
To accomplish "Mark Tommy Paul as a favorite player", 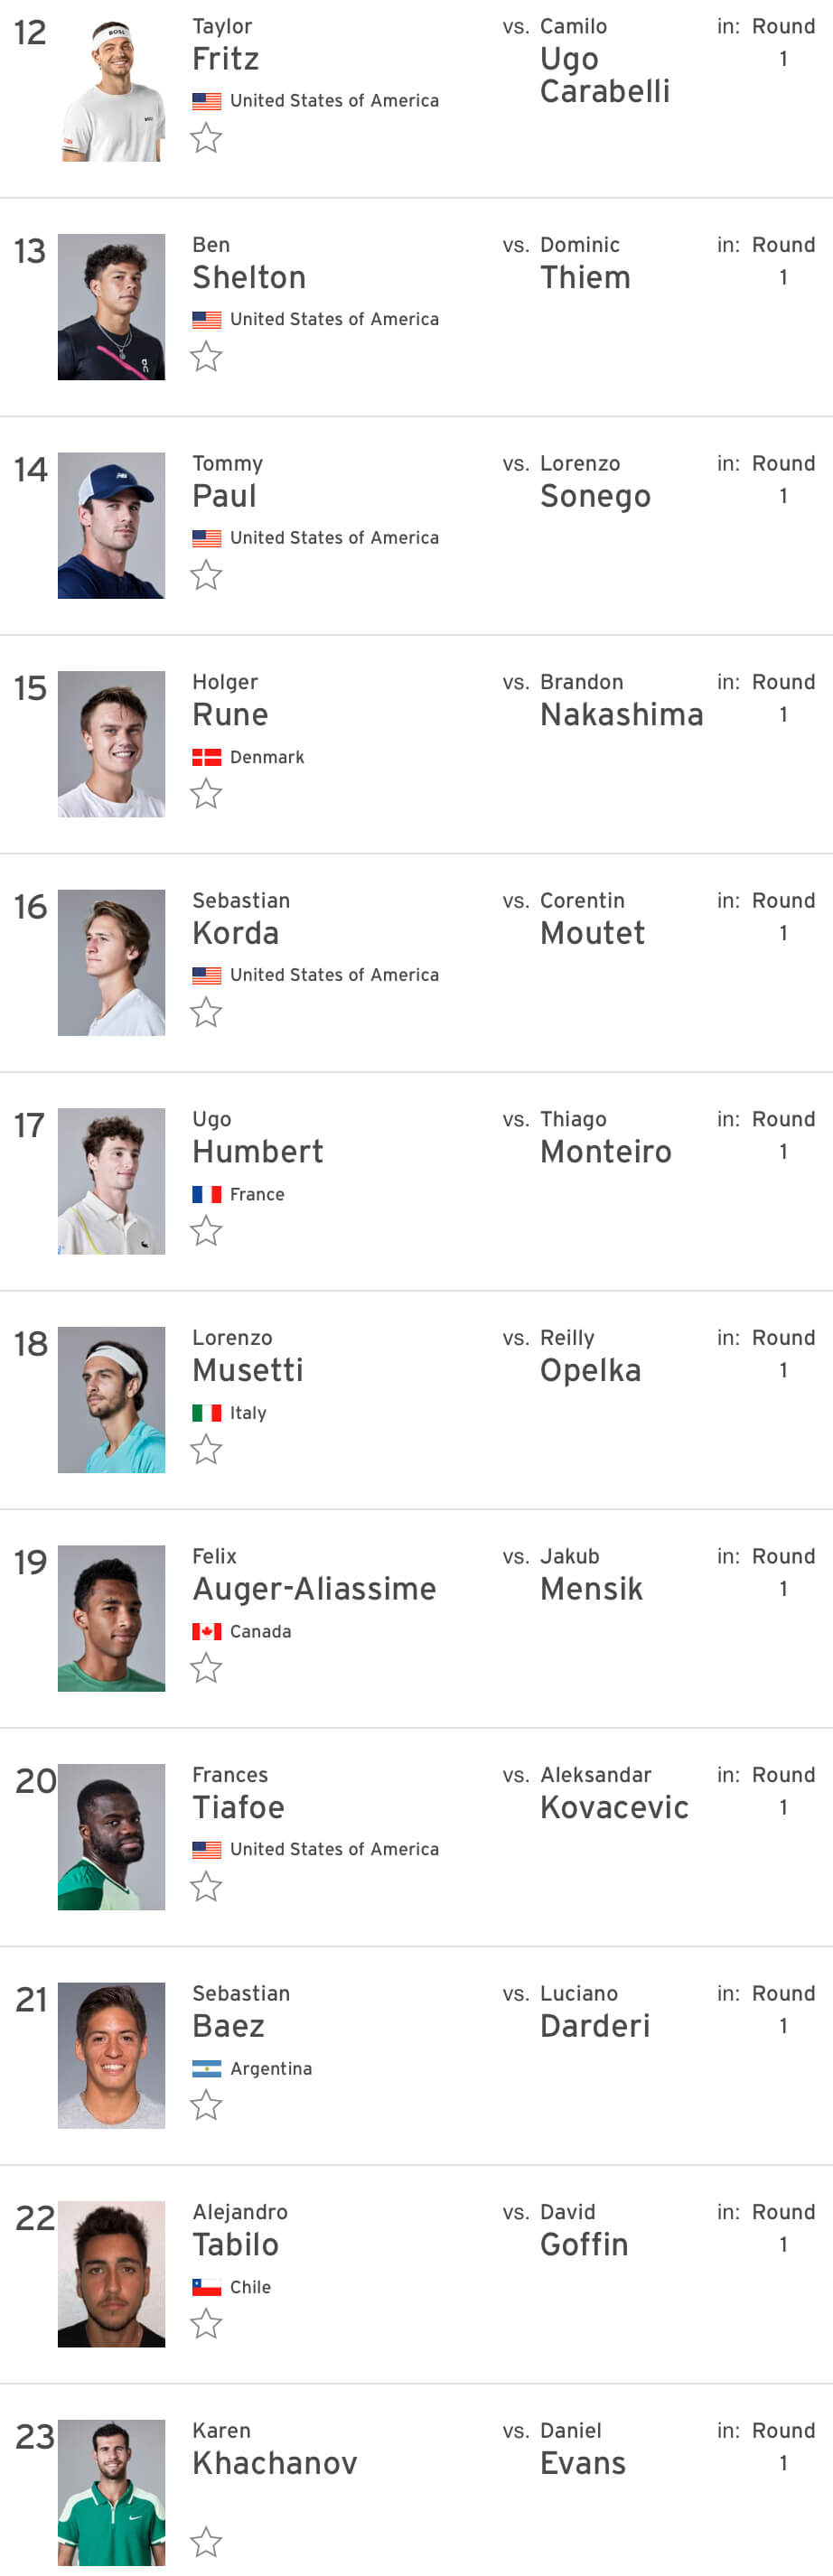I will (206, 575).
